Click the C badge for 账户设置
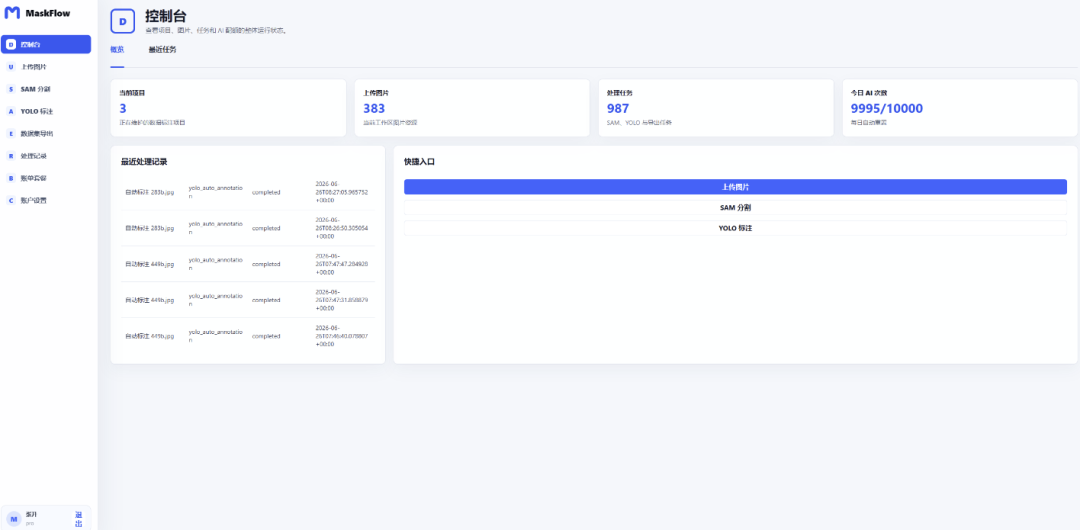 pyautogui.click(x=10, y=201)
